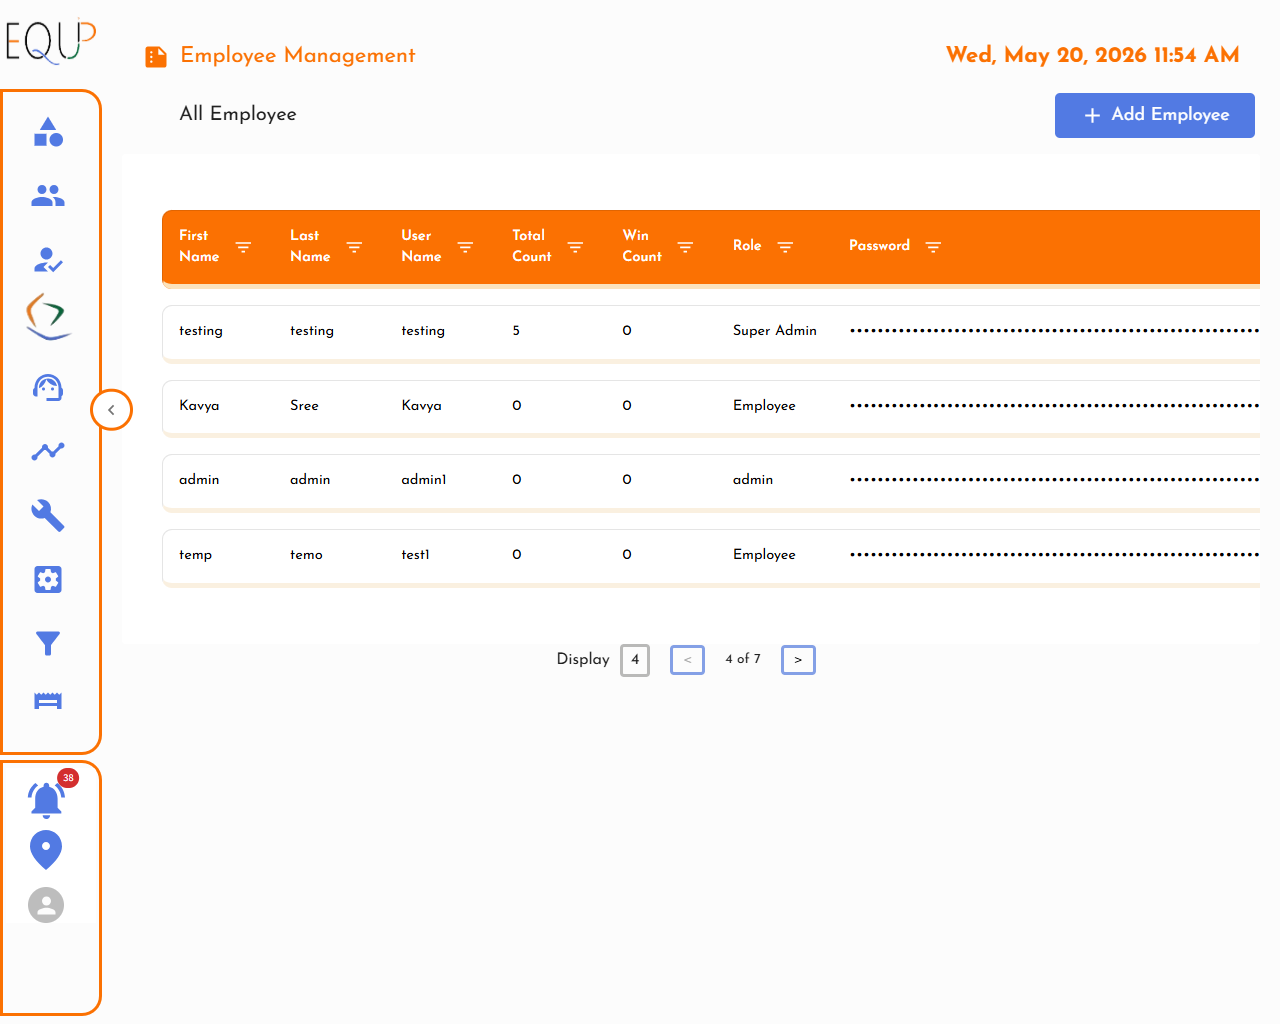Collapse the sidebar with the chevron button

(111, 410)
